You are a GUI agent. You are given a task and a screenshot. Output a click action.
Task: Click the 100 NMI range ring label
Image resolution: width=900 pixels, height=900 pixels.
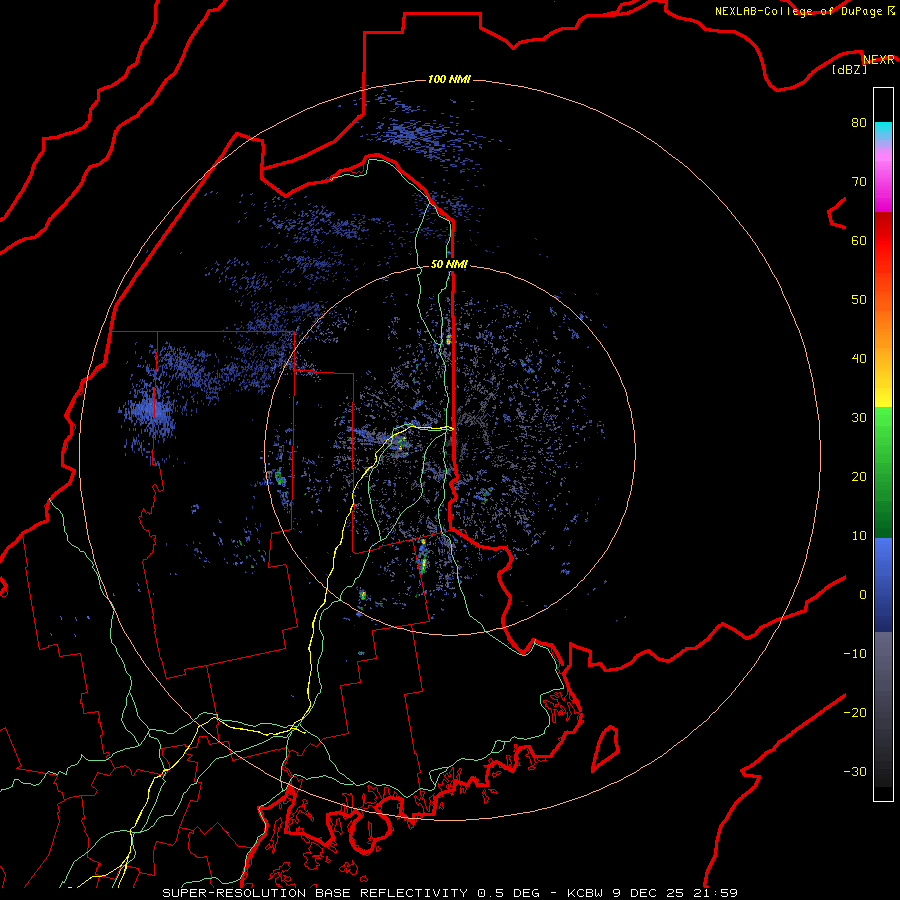click(x=449, y=79)
